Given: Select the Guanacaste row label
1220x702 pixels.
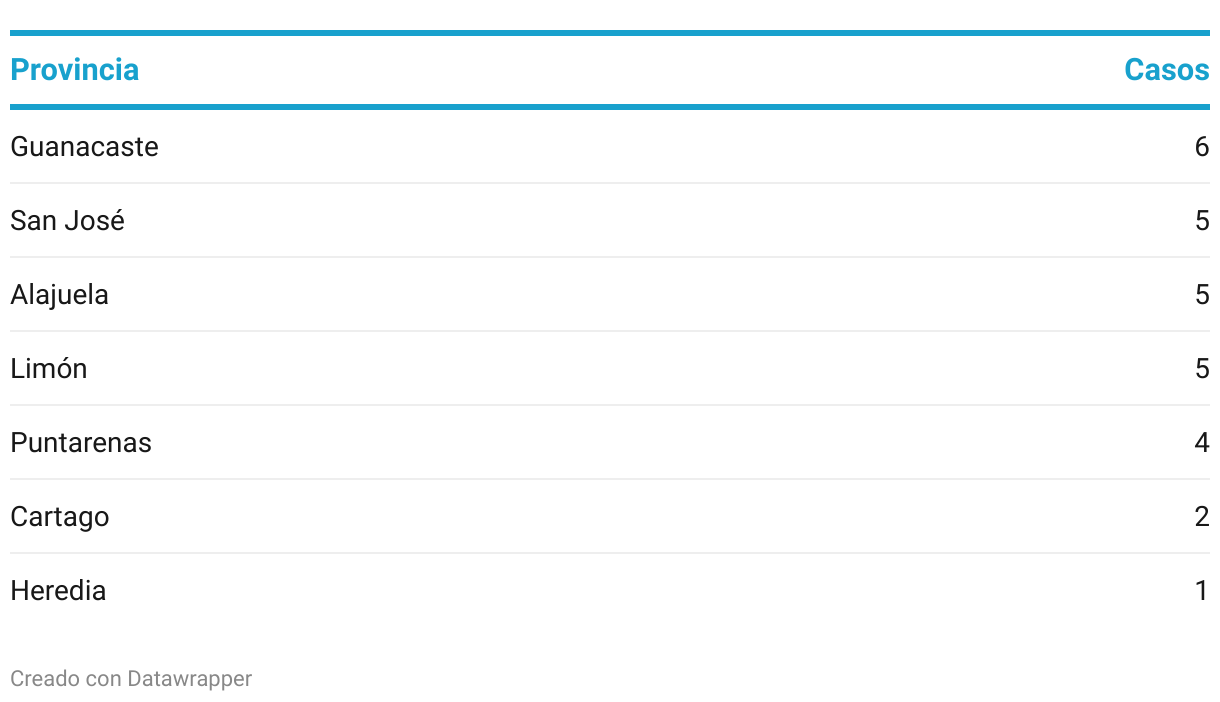Looking at the screenshot, I should (x=84, y=147).
